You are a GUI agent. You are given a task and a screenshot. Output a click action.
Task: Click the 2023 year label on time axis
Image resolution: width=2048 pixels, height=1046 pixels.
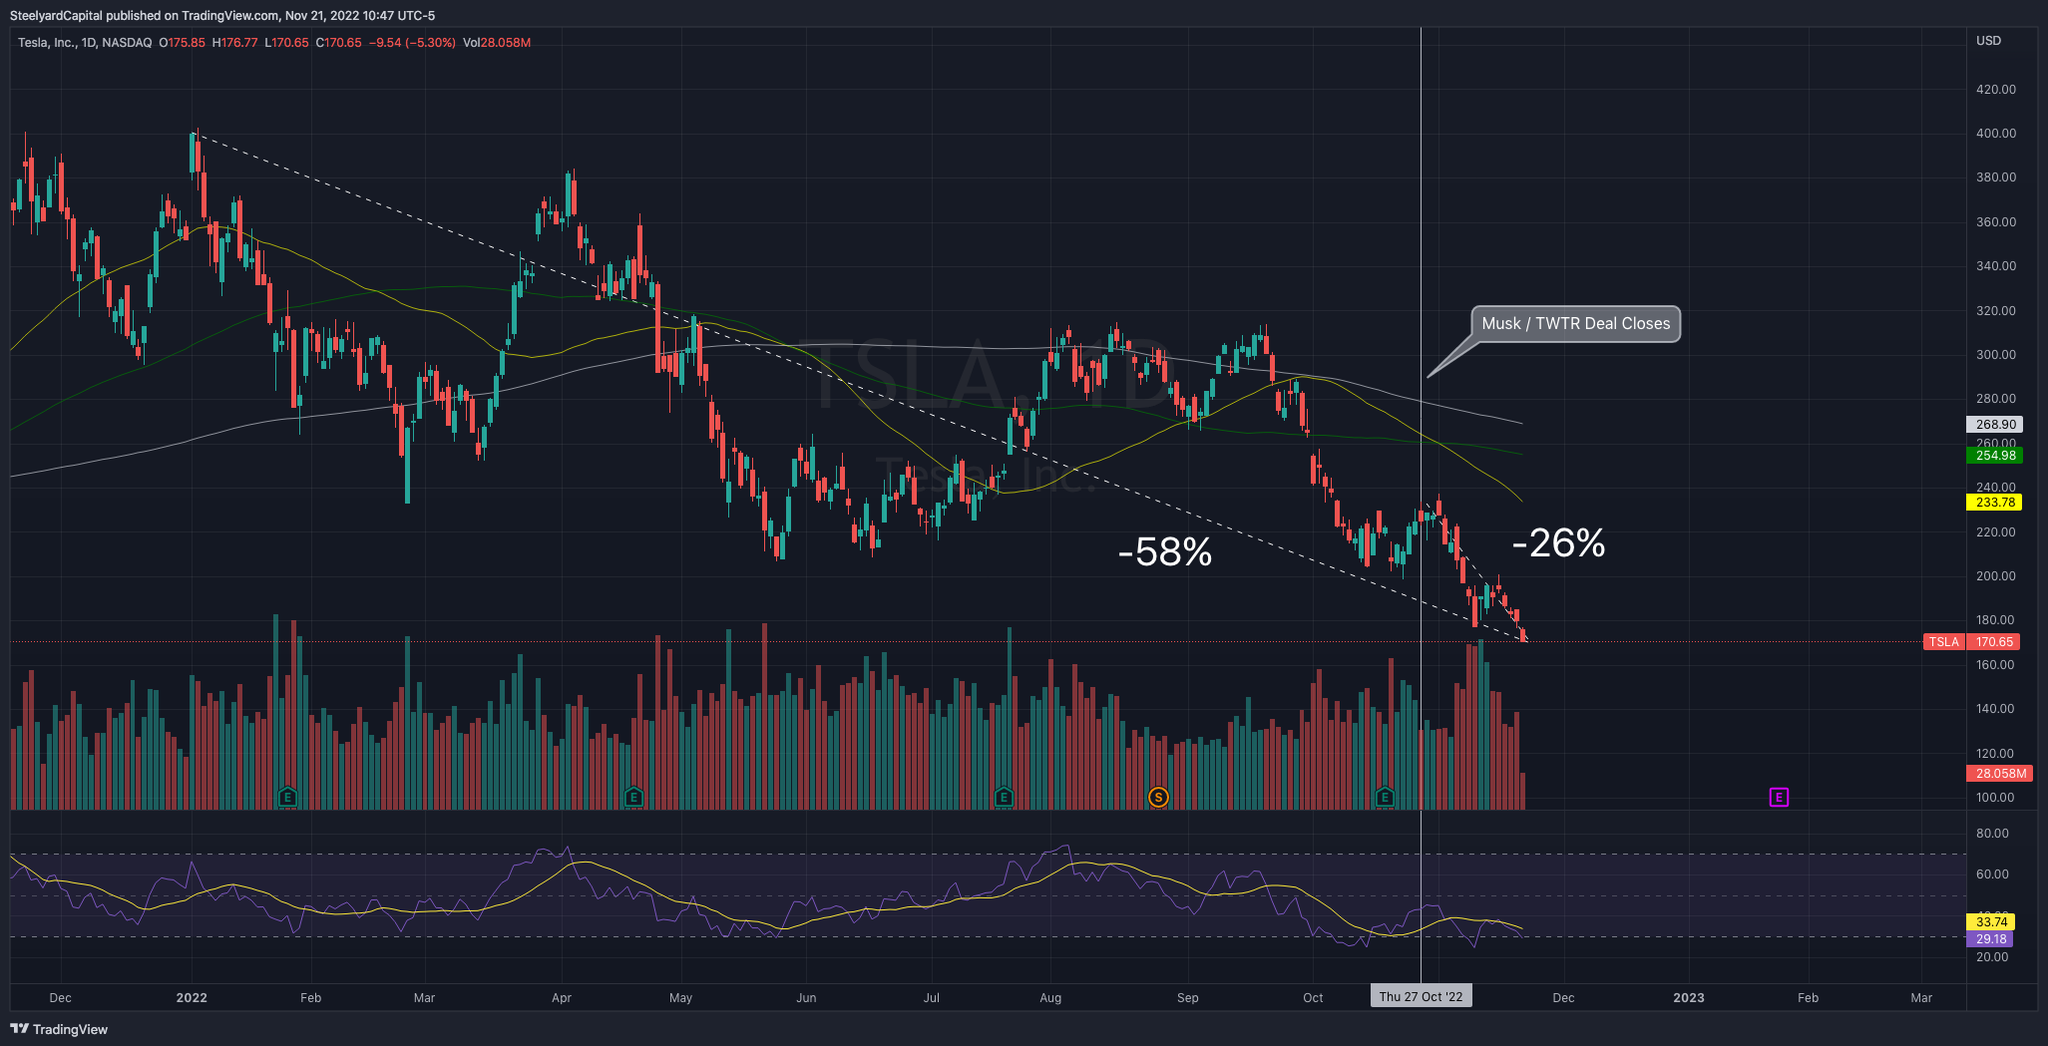click(1689, 997)
